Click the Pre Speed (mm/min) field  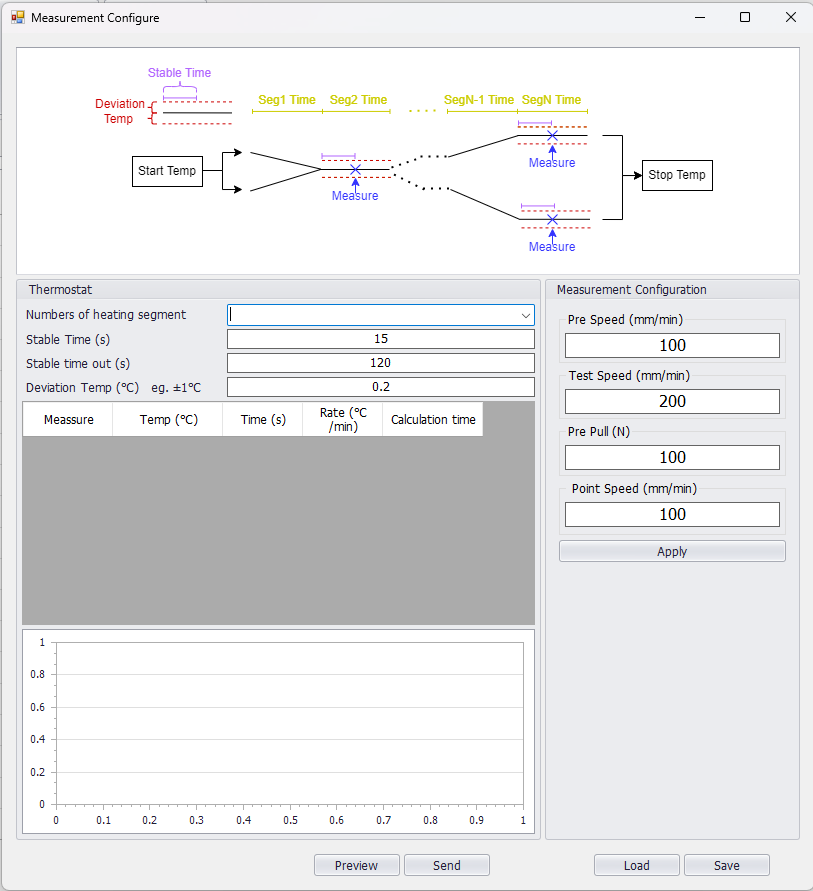click(672, 345)
